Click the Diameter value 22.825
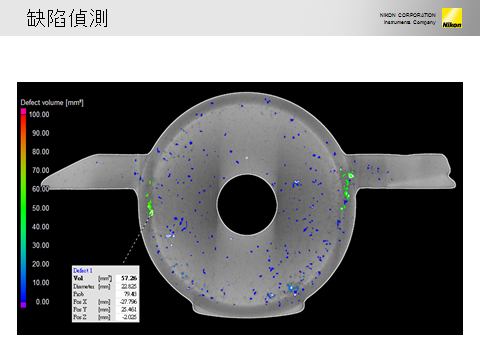This screenshot has height=360, width=480. click(129, 286)
